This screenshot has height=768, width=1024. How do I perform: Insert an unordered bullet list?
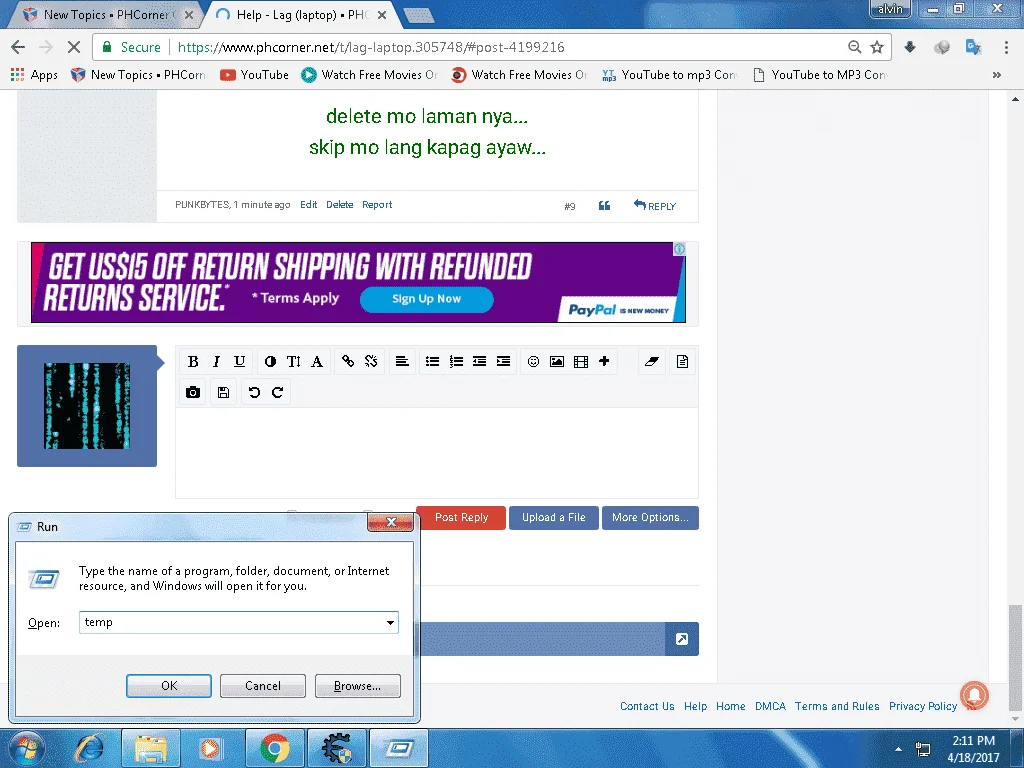[x=432, y=361]
